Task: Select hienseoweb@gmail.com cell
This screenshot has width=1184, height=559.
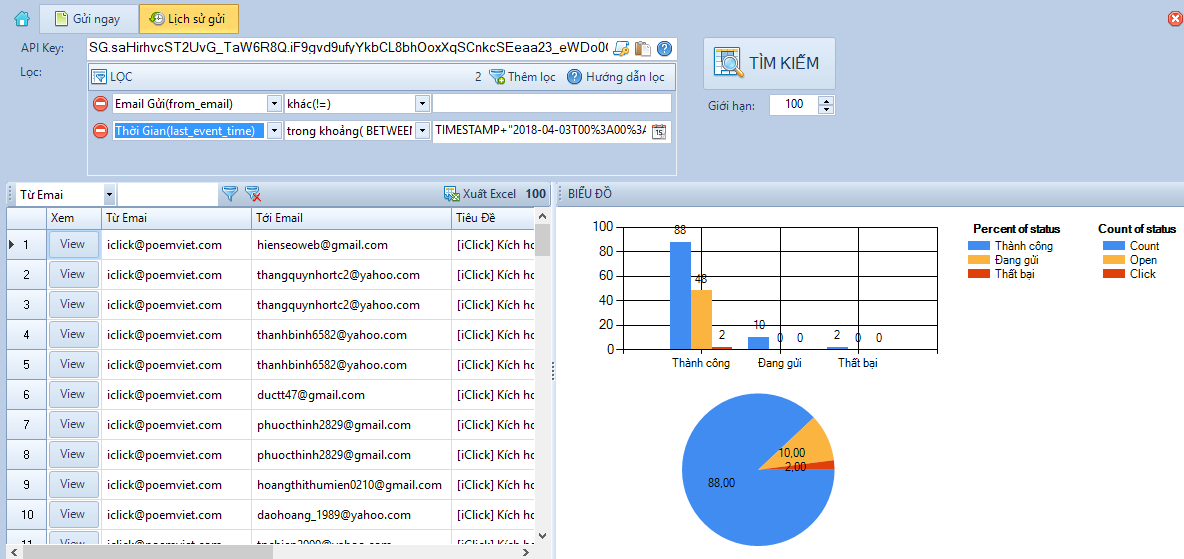Action: 351,245
